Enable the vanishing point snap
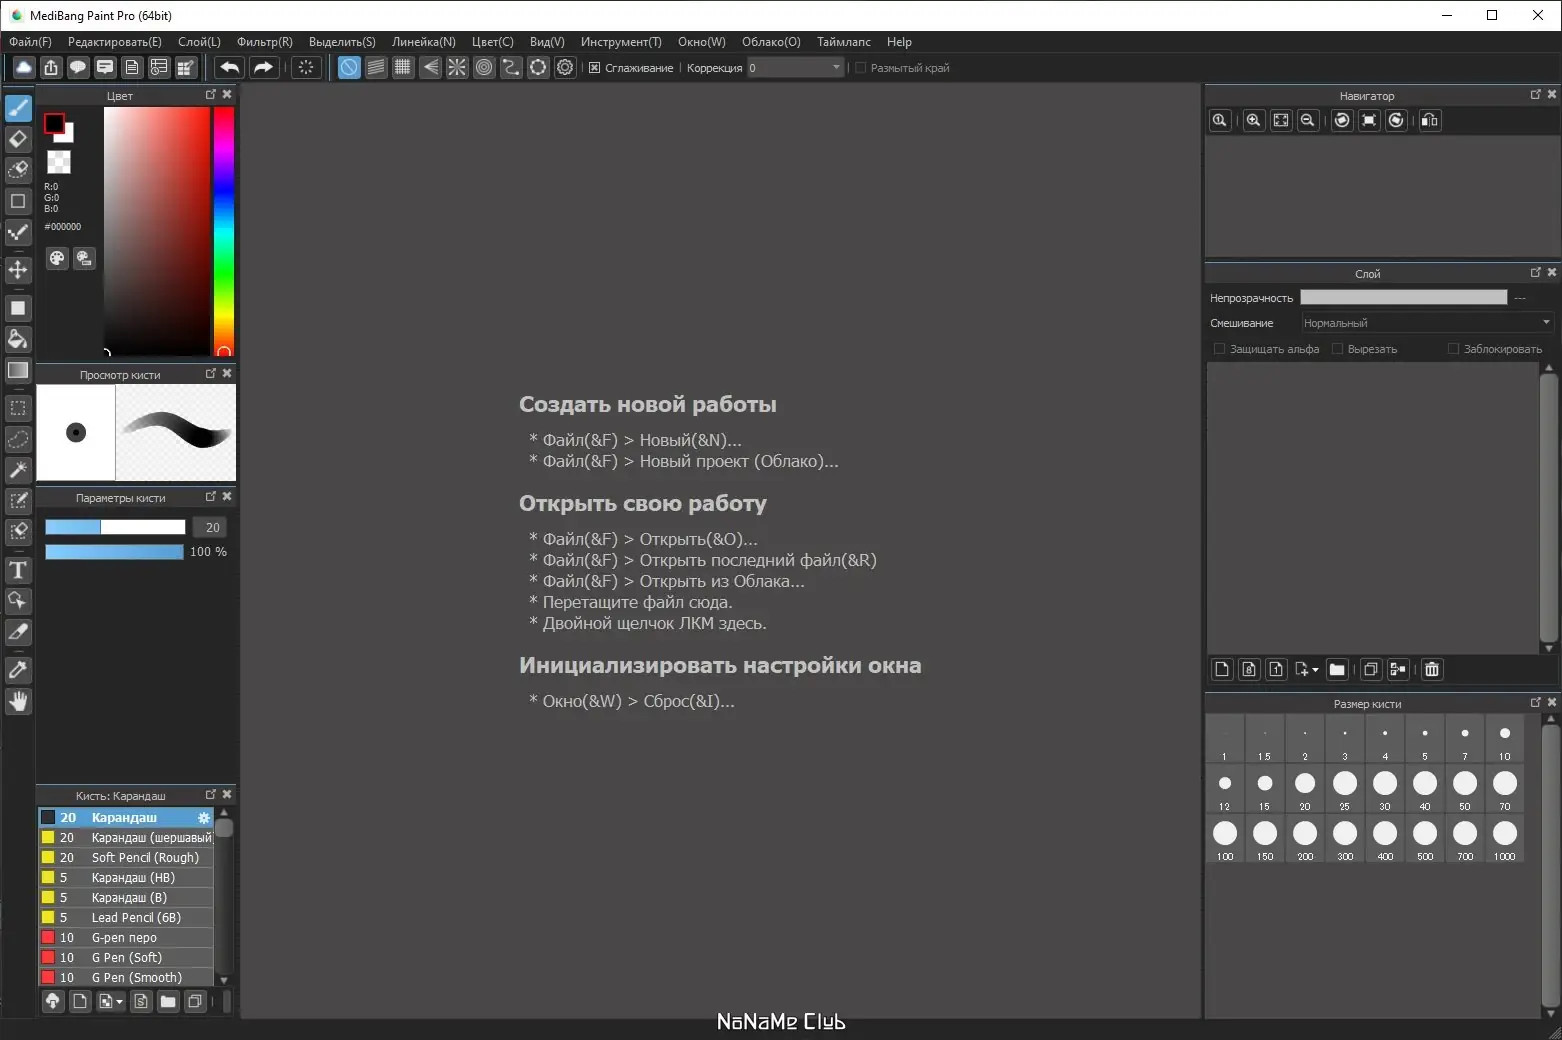This screenshot has width=1562, height=1040. 430,67
